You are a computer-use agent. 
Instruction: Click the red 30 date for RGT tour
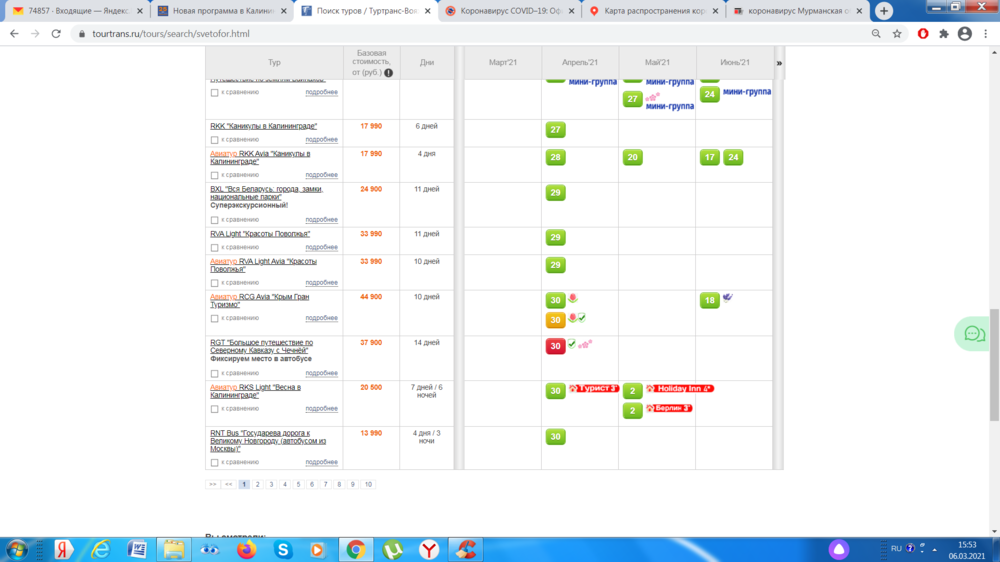[x=555, y=346]
